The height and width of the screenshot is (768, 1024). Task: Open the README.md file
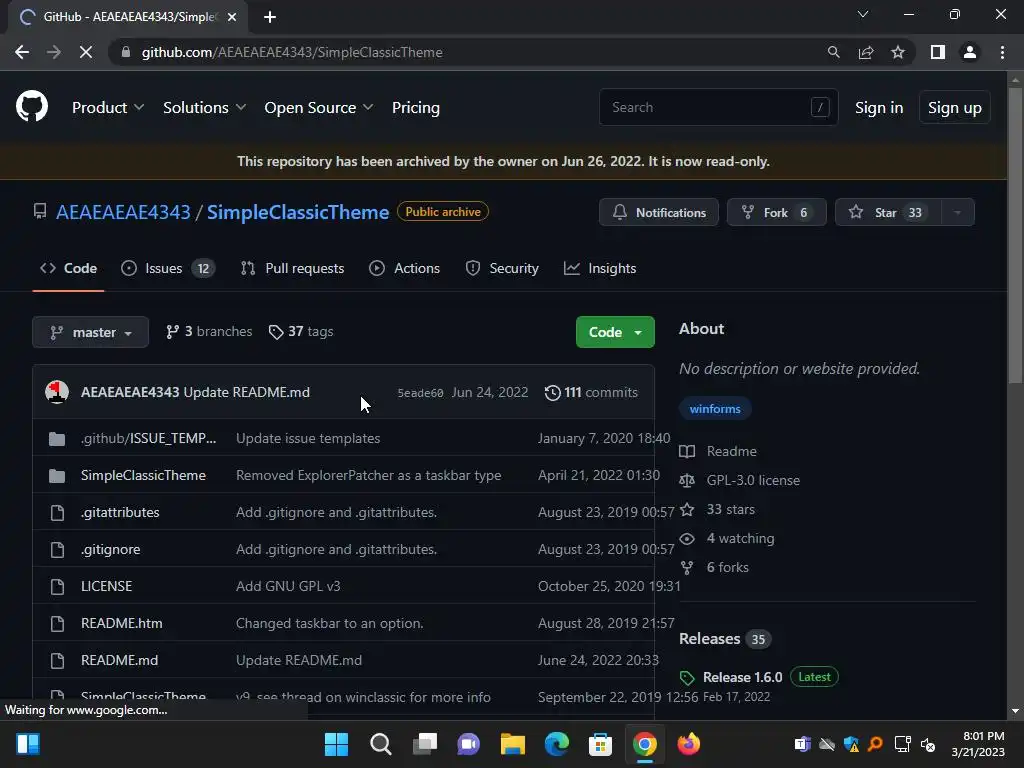pos(120,660)
